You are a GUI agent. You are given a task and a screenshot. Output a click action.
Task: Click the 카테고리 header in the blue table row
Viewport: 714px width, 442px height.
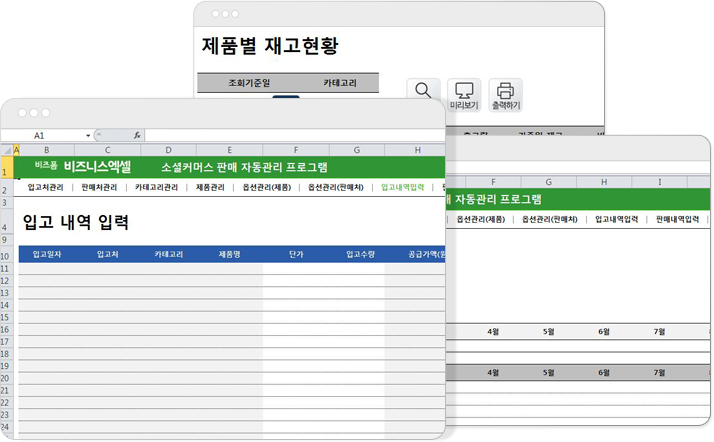coord(168,254)
